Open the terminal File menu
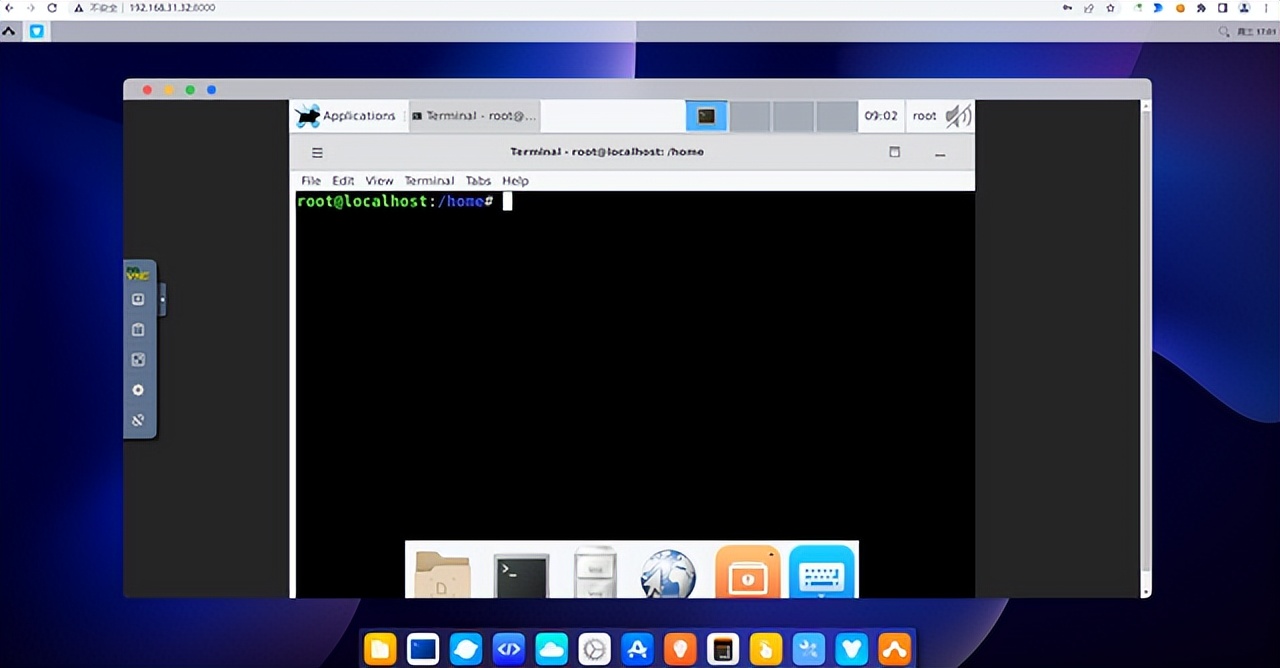 311,181
